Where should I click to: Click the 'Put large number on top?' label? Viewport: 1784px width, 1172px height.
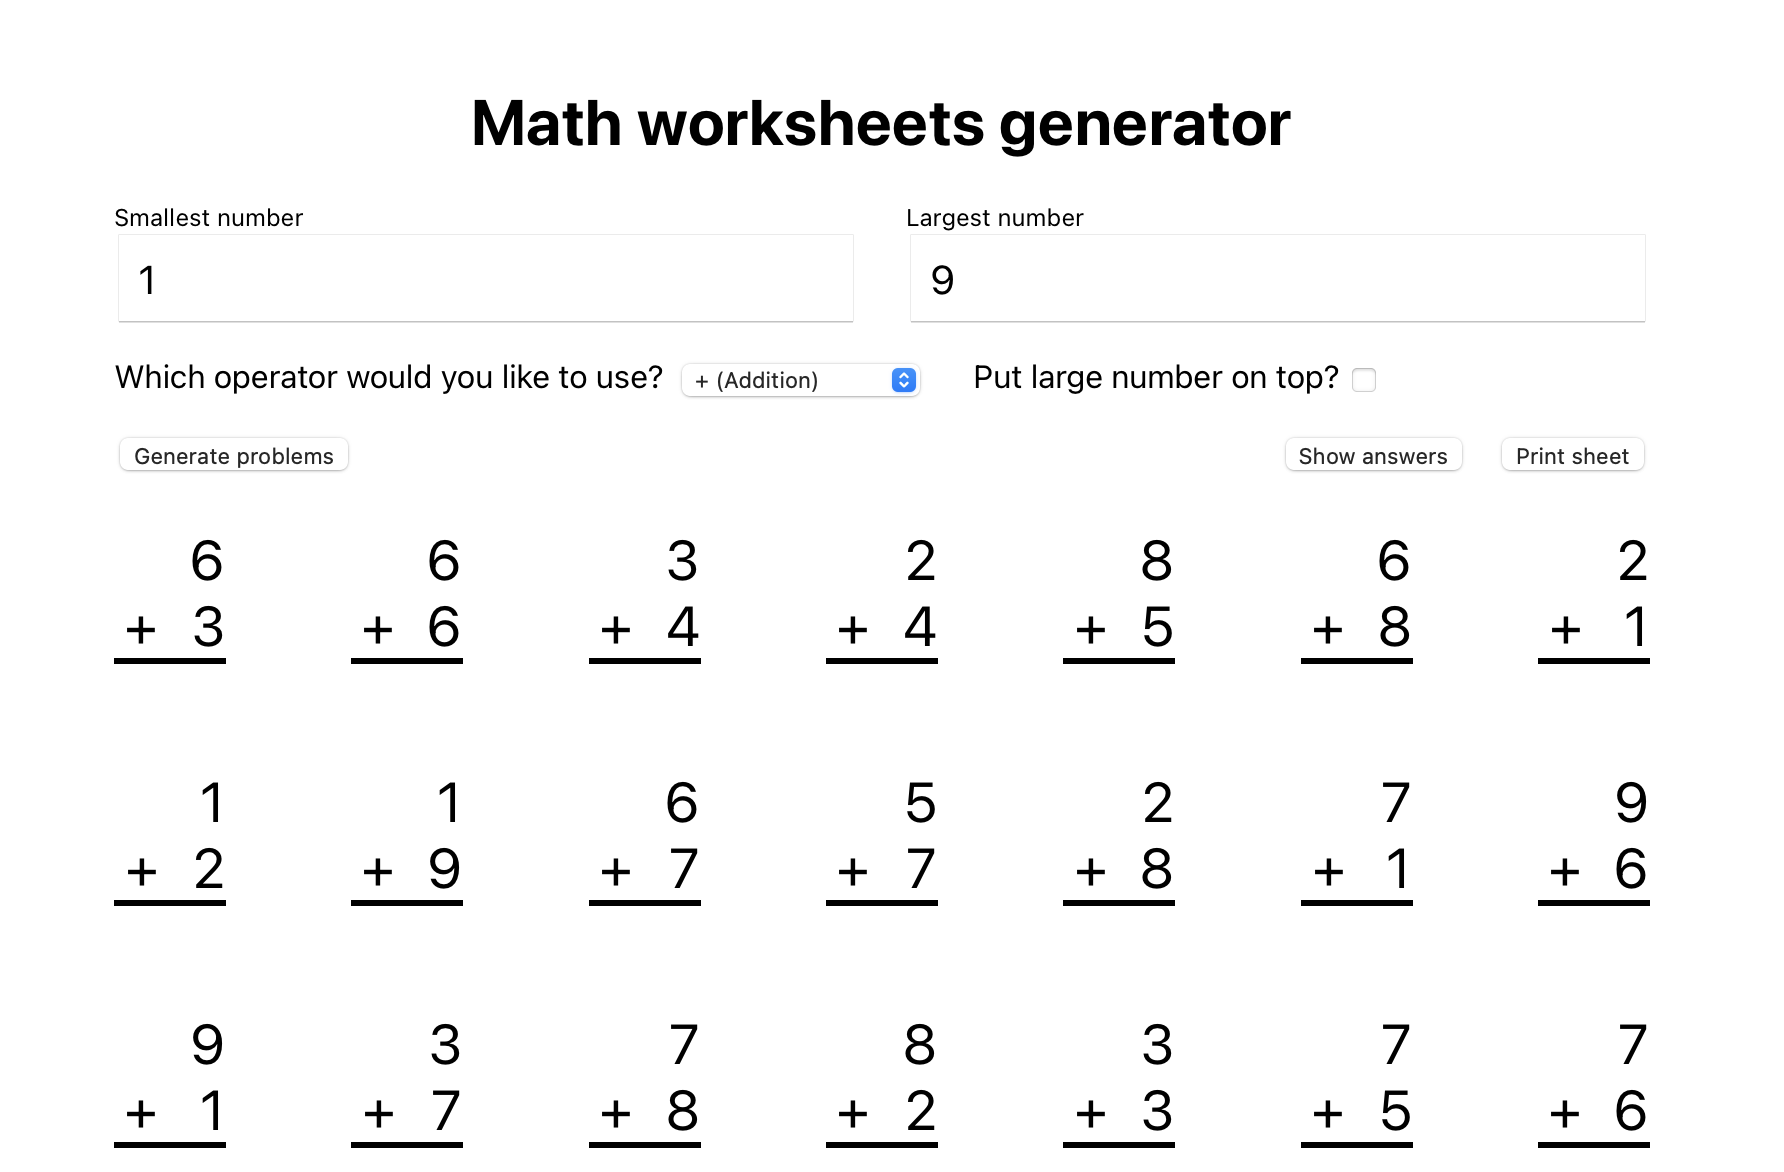point(1155,377)
